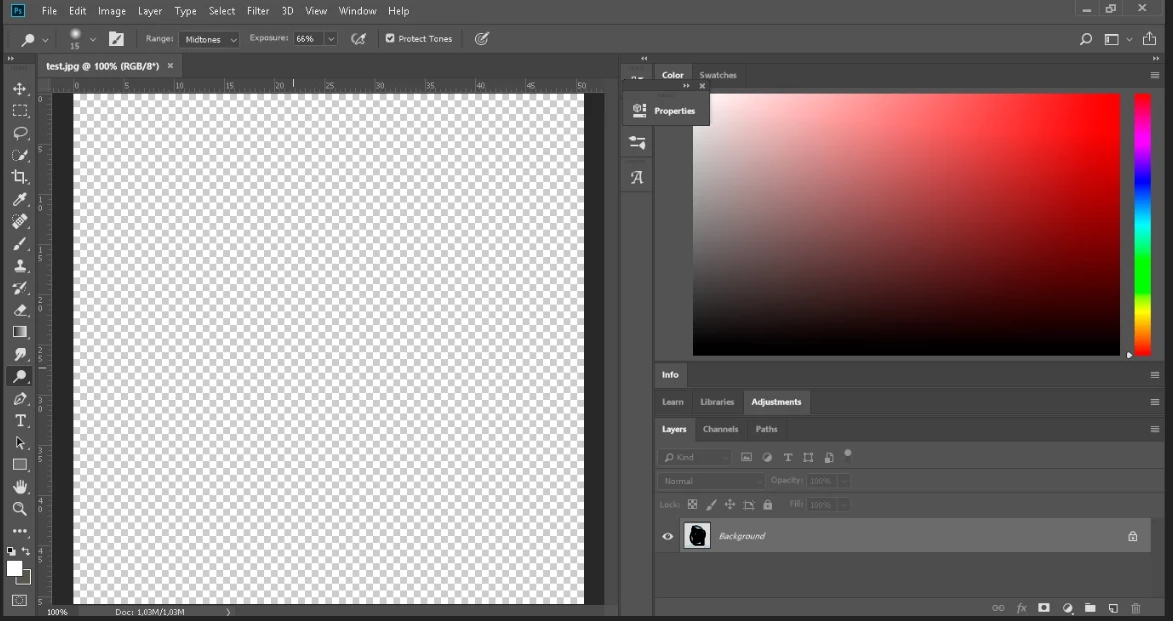Screen dimensions: 1173x621
Task: Open the Info panel options menu
Action: click(x=1154, y=375)
